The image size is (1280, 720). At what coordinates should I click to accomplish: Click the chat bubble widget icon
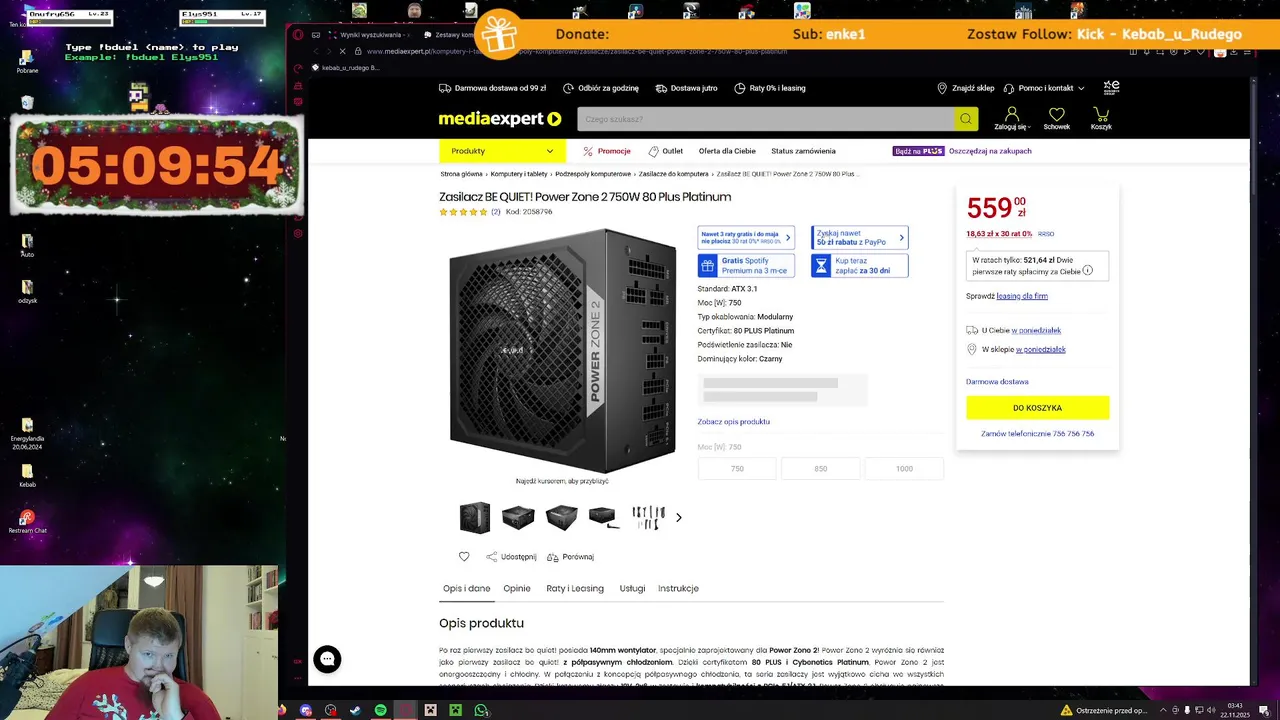pos(327,659)
